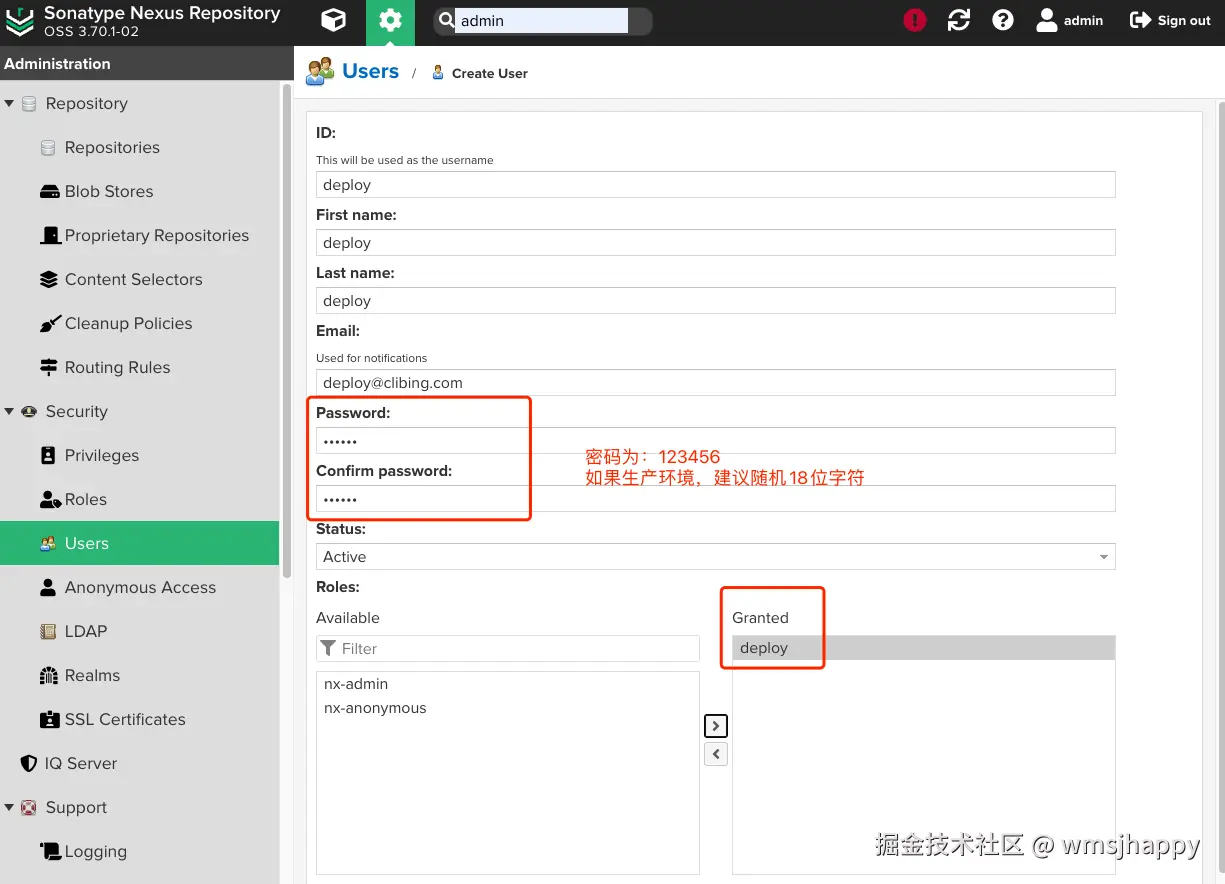Click the Repositories database icon

click(x=48, y=147)
